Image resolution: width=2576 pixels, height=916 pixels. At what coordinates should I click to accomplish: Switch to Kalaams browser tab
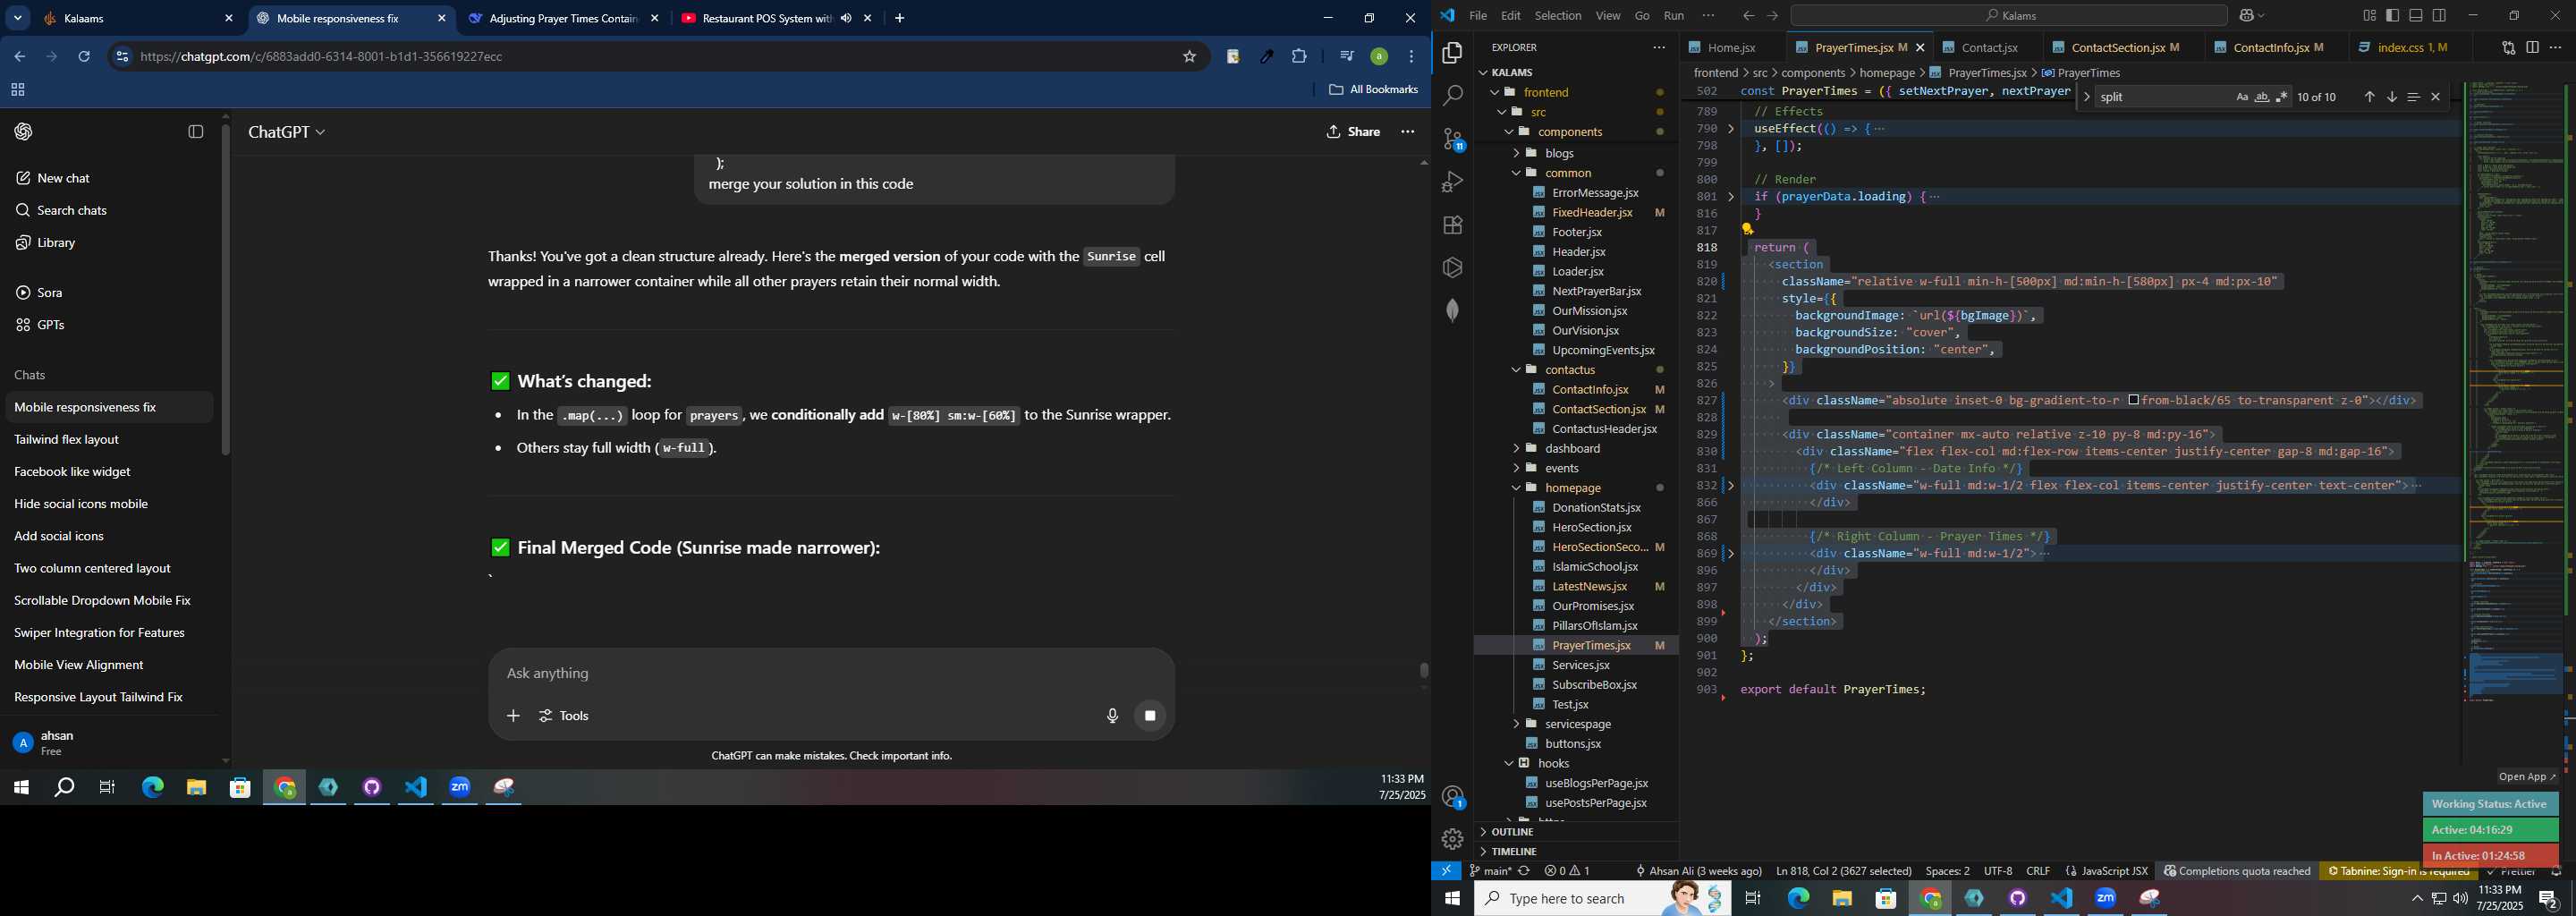click(x=137, y=19)
